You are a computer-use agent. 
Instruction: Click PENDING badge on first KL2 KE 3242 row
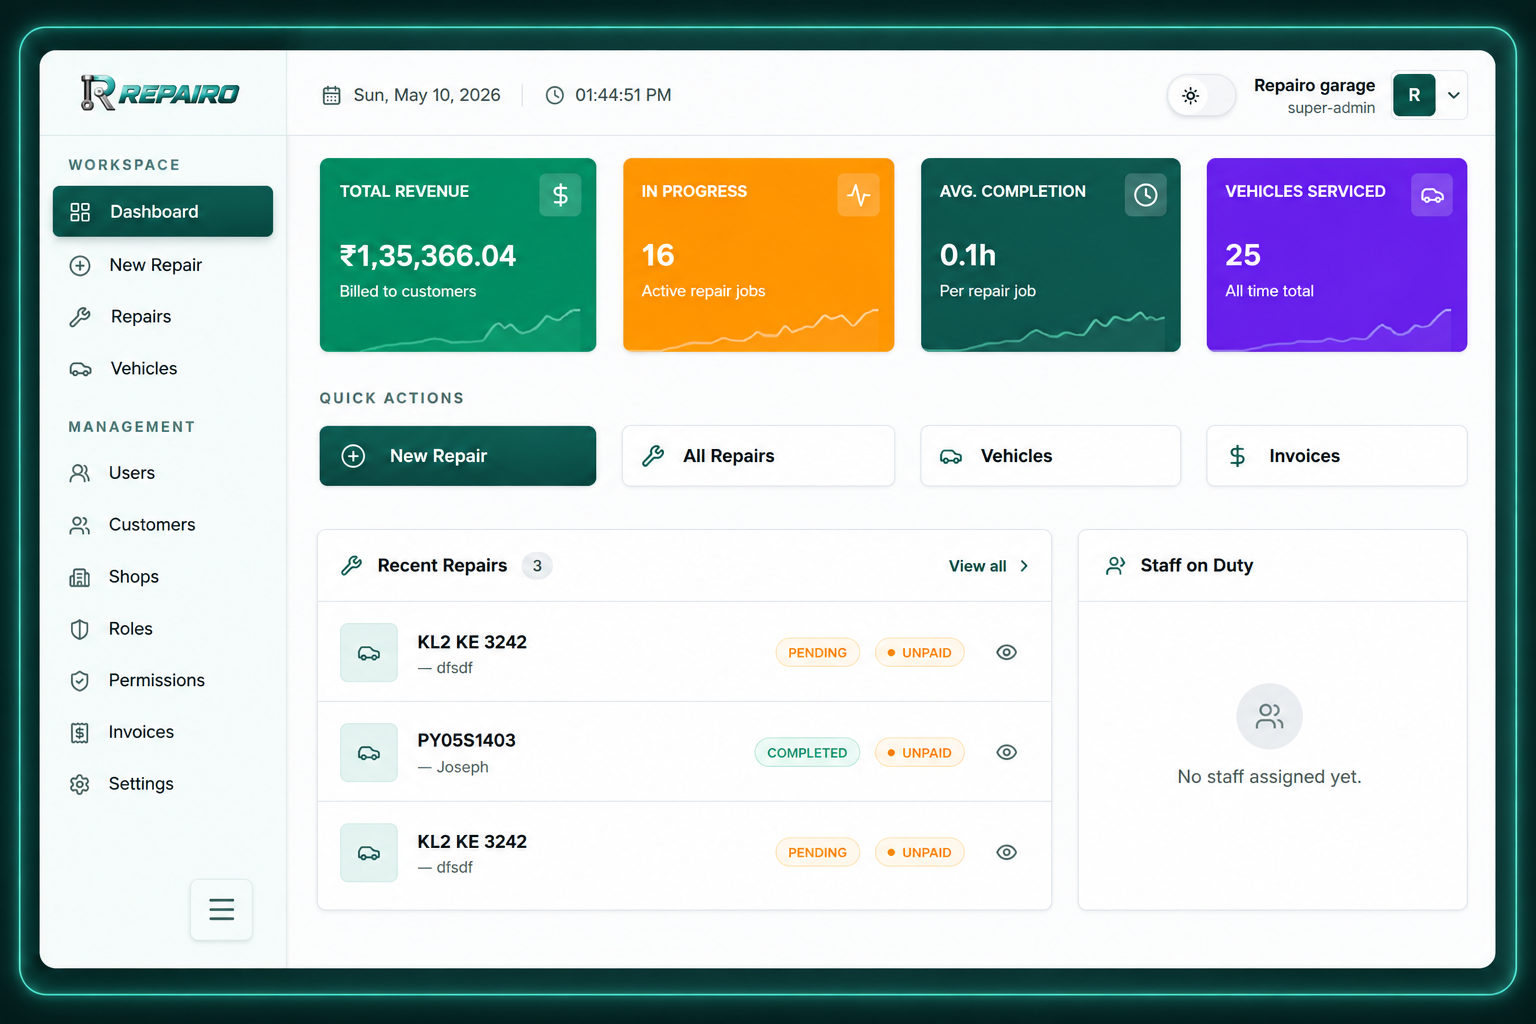(x=817, y=652)
